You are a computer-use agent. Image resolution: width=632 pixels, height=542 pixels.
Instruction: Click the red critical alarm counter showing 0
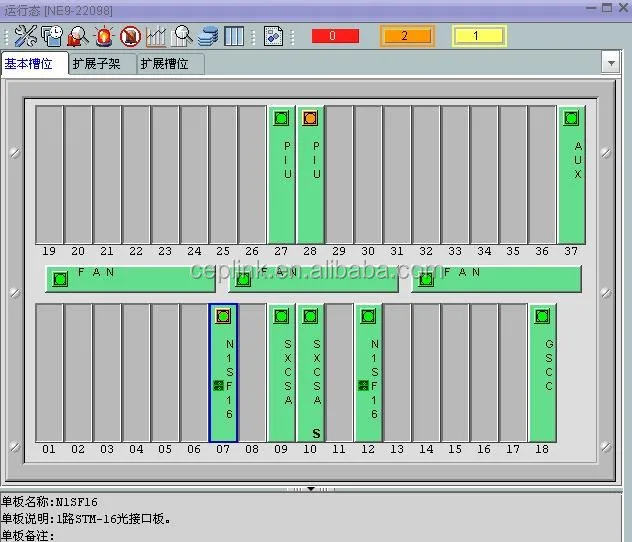tap(335, 36)
